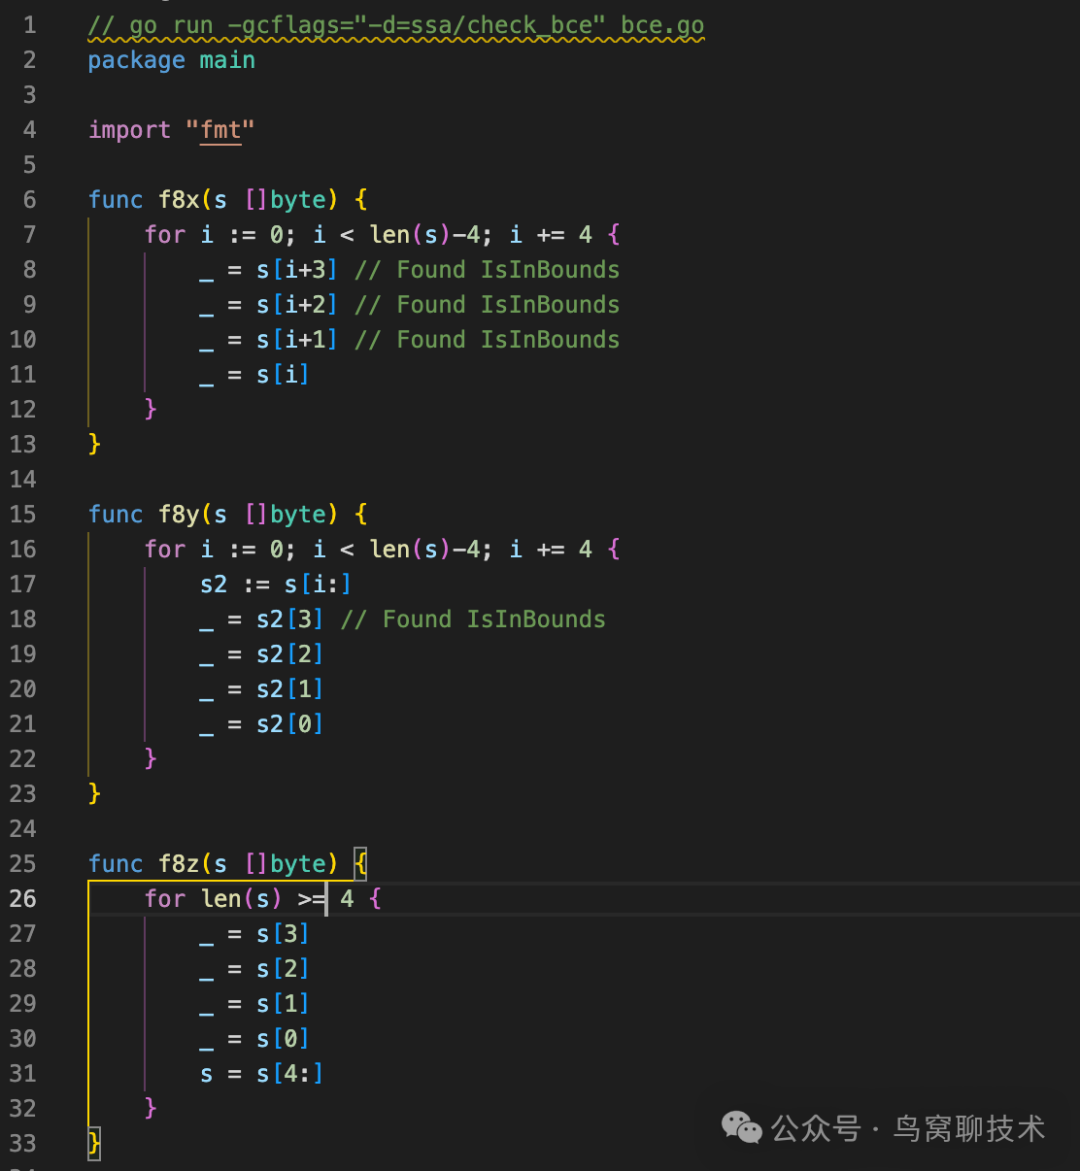Click the s2[3] expression on line 18
Viewport: 1080px width, 1171px height.
click(290, 619)
